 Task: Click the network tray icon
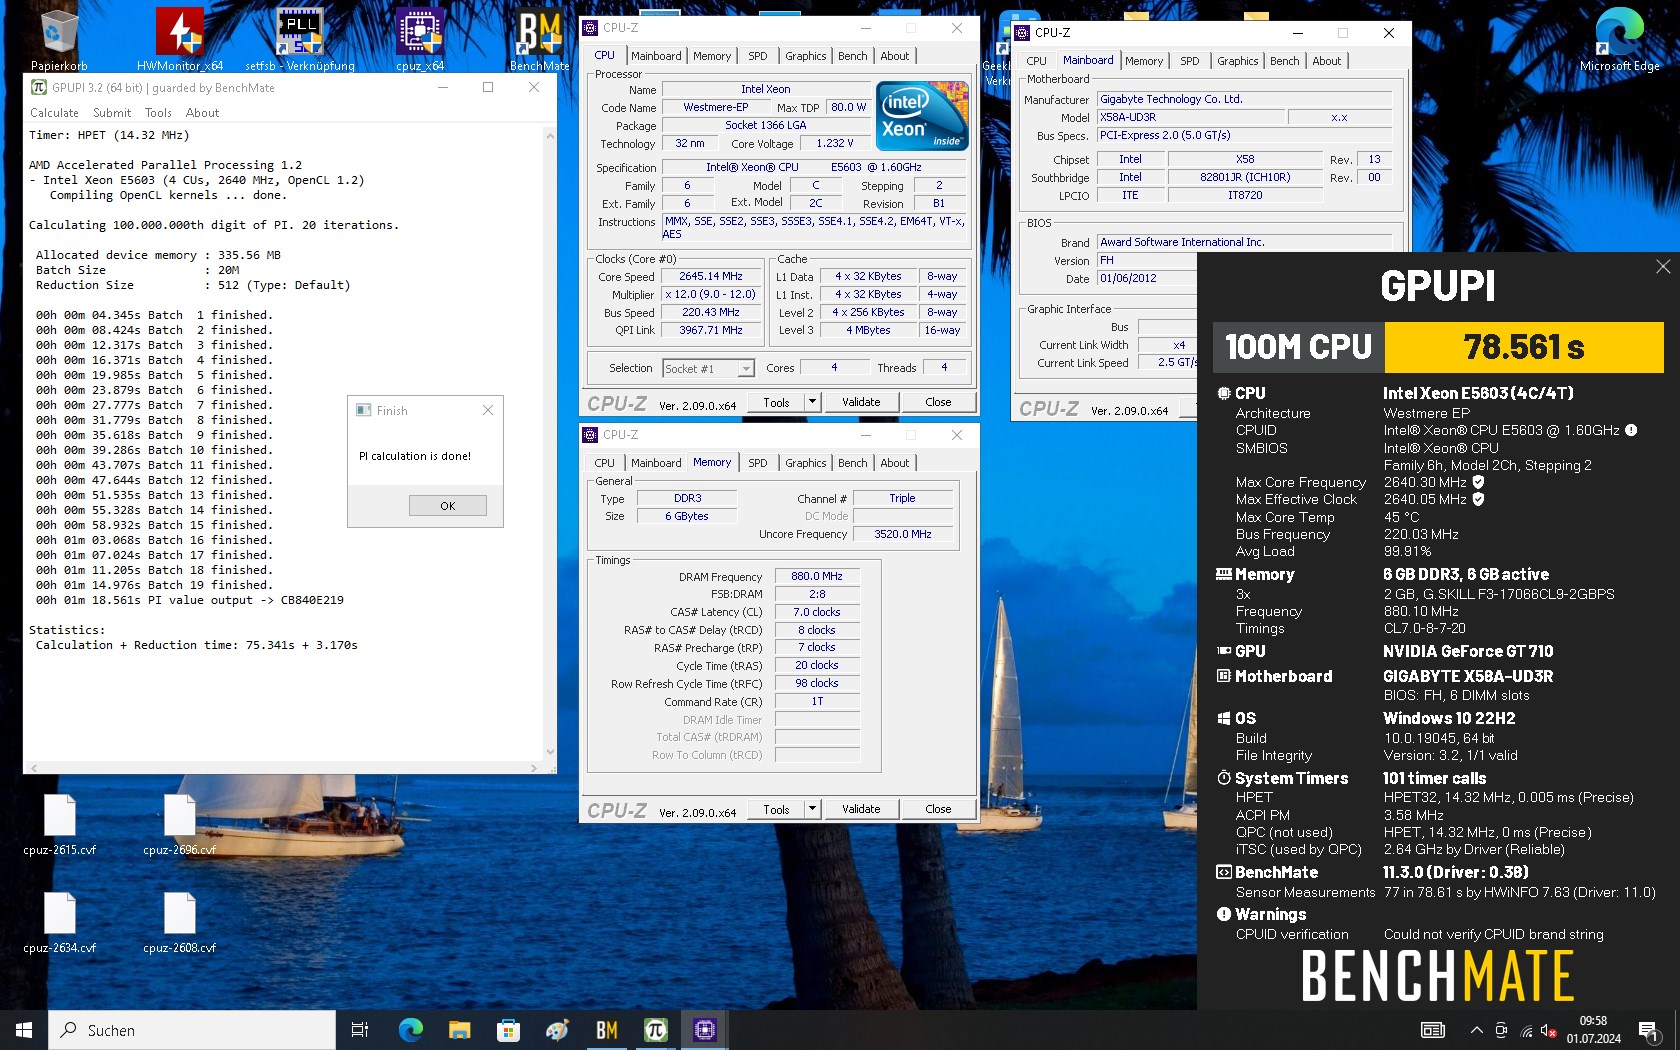tap(1526, 1030)
